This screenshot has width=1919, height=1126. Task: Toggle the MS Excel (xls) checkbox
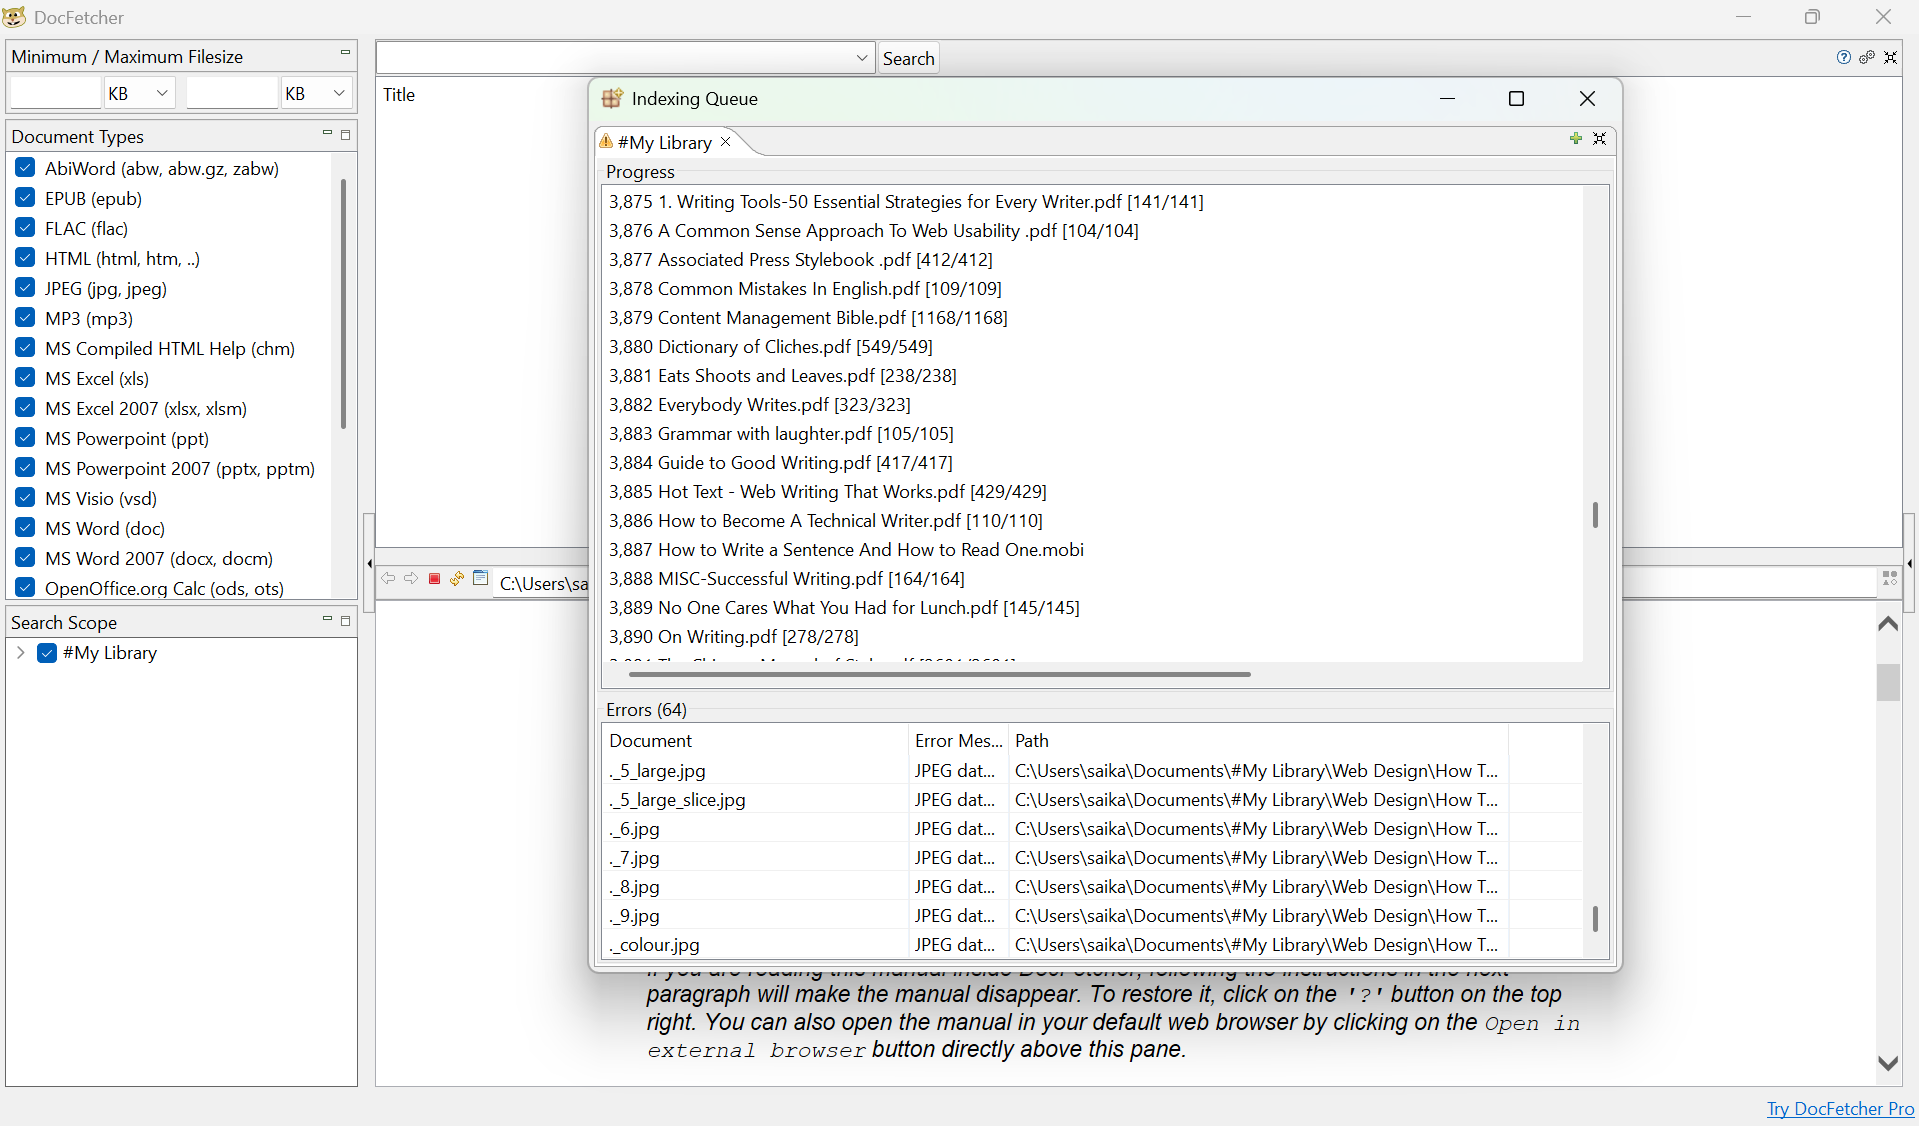(x=26, y=378)
